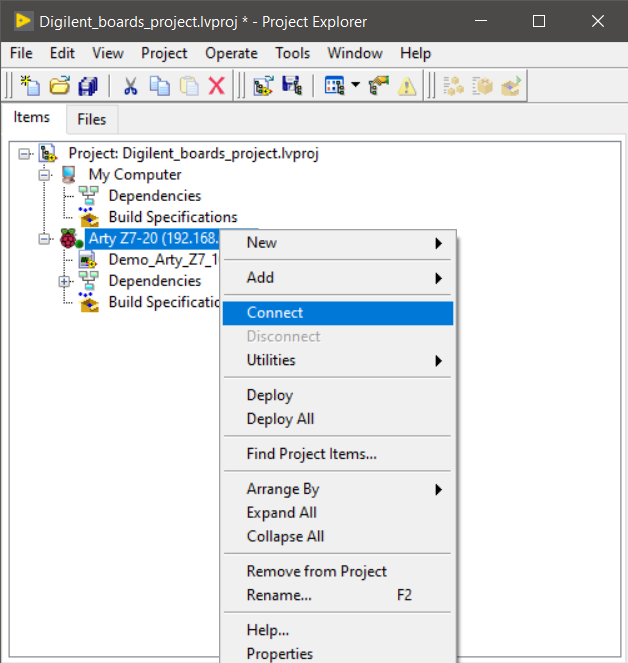Select Dependencies label under Arty Z7-20
This screenshot has width=628, height=663.
(155, 281)
